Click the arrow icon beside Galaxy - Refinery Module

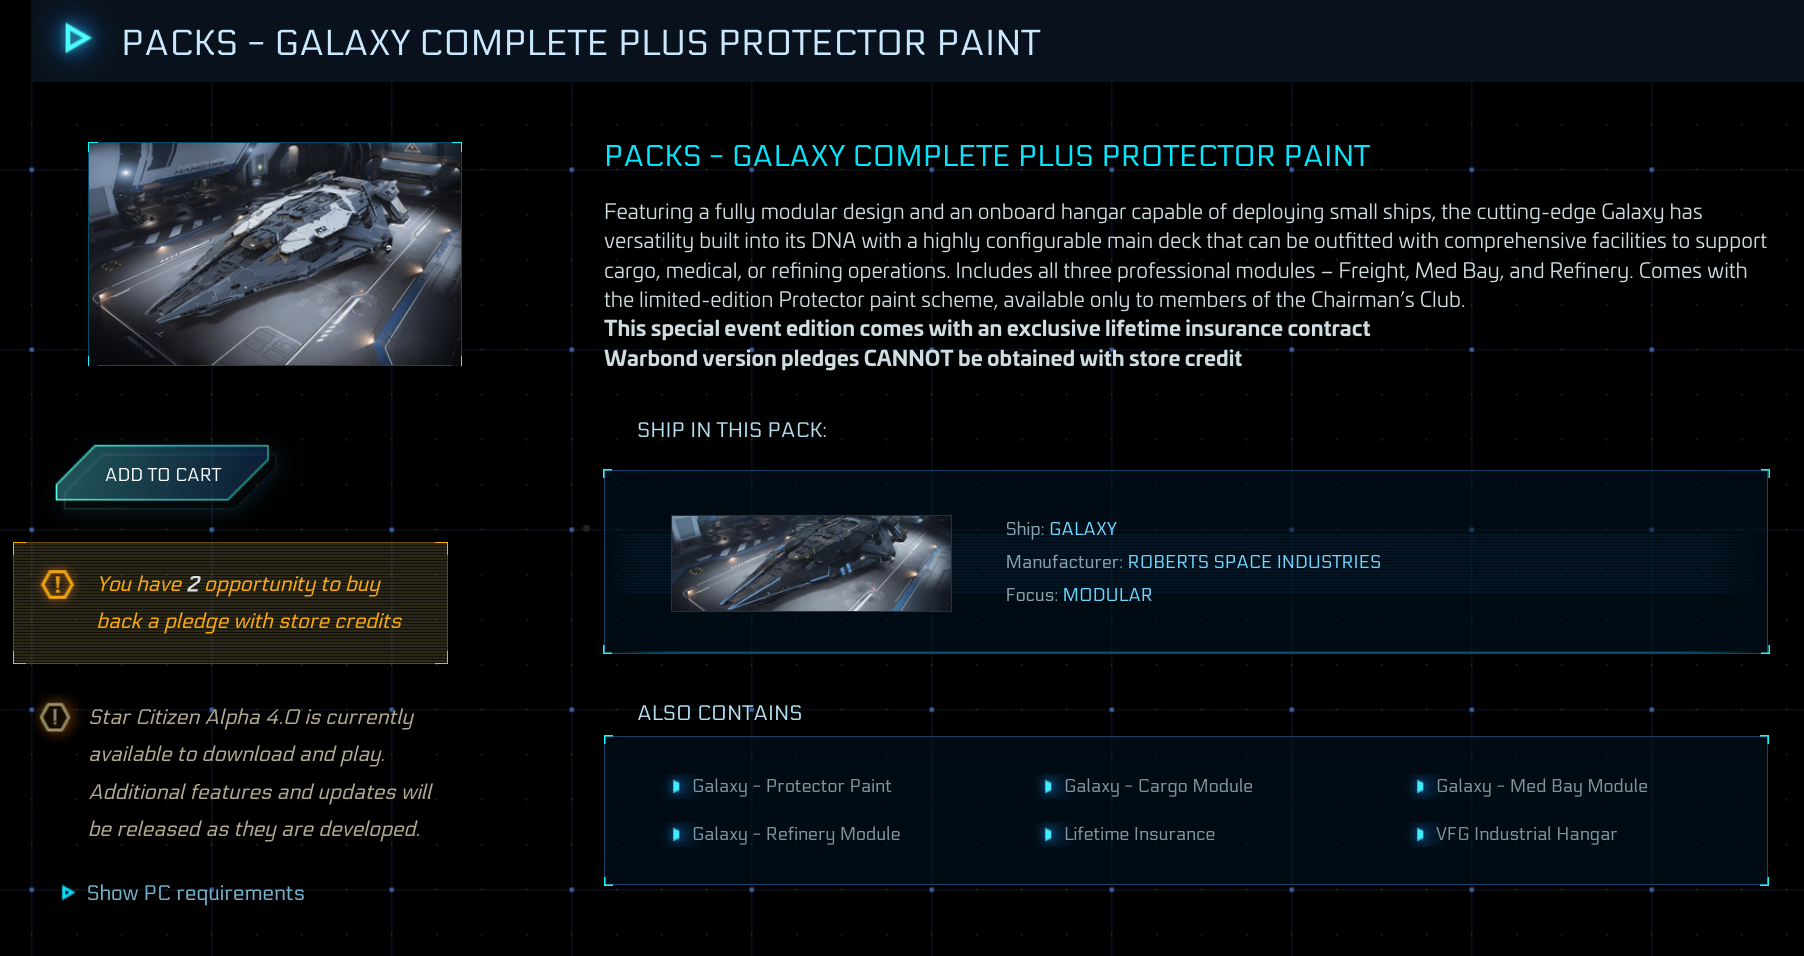click(677, 834)
